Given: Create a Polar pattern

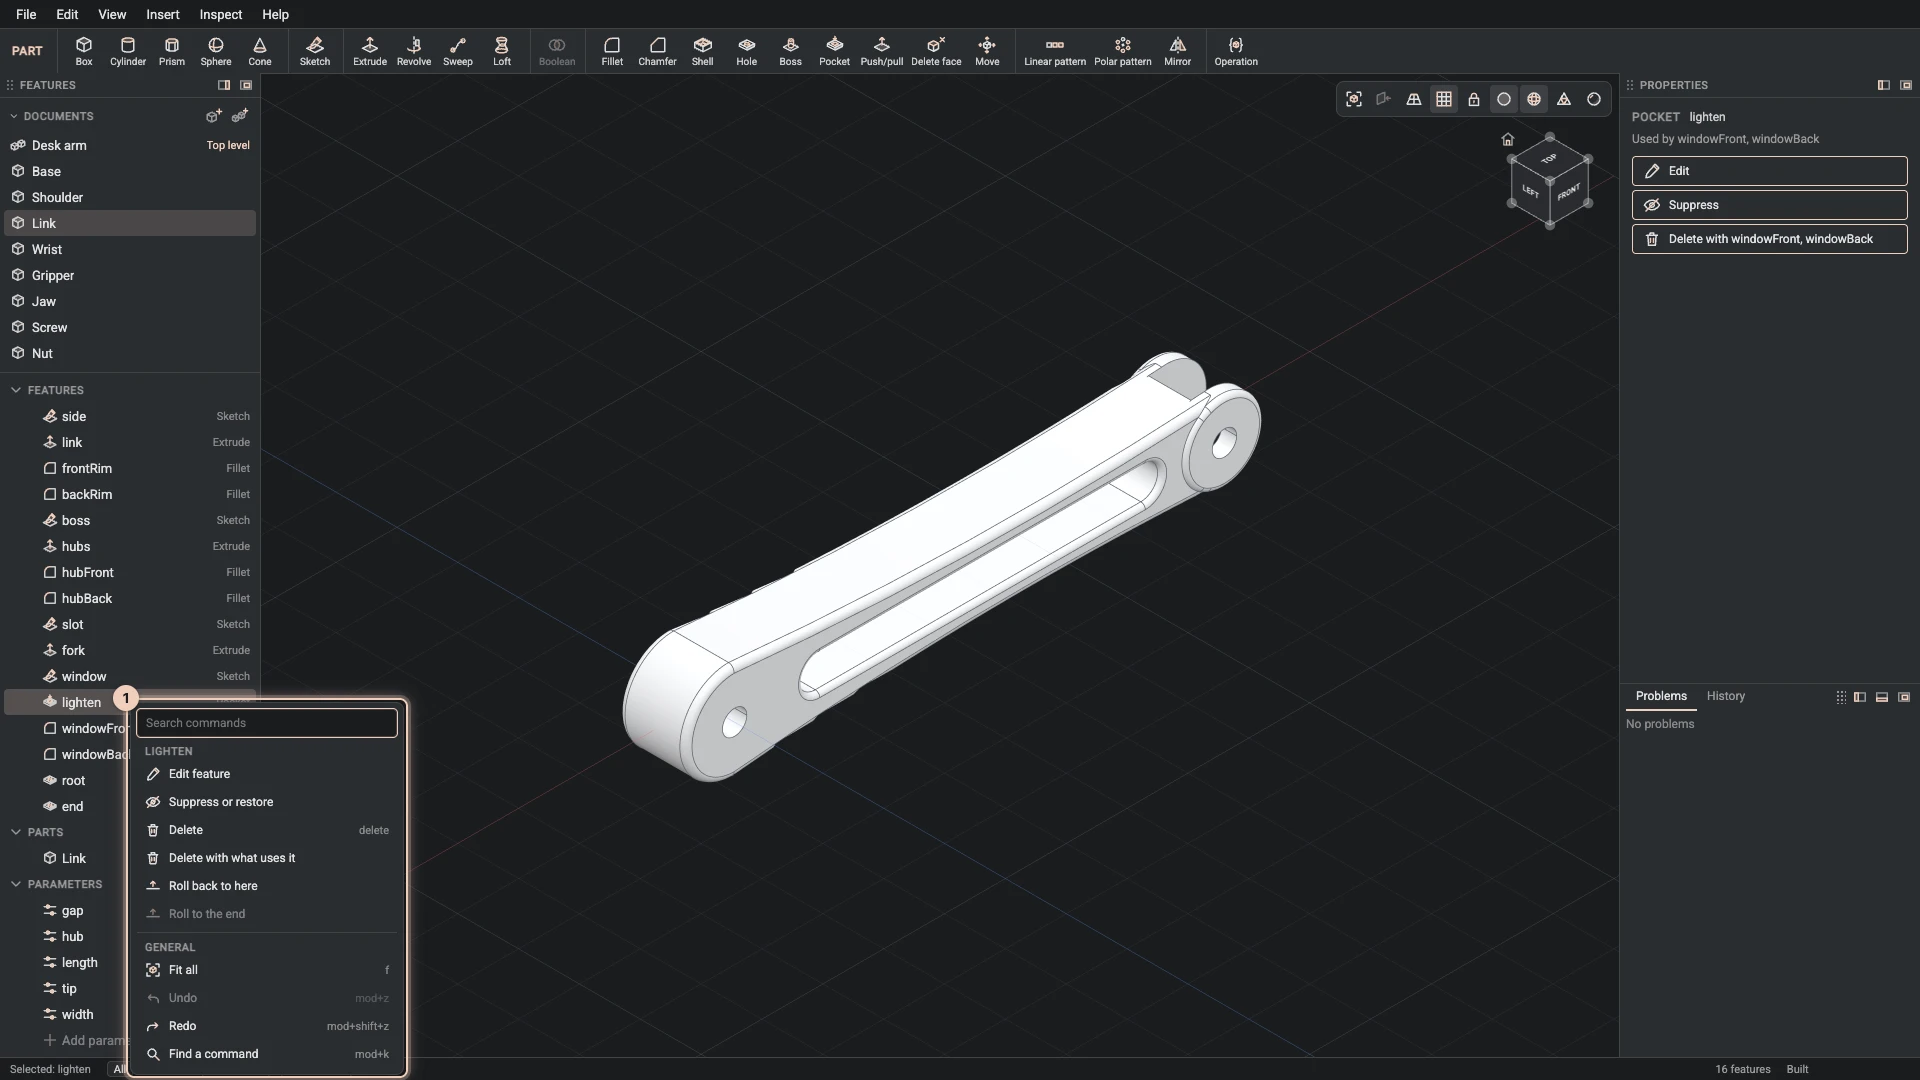Looking at the screenshot, I should tap(1123, 51).
